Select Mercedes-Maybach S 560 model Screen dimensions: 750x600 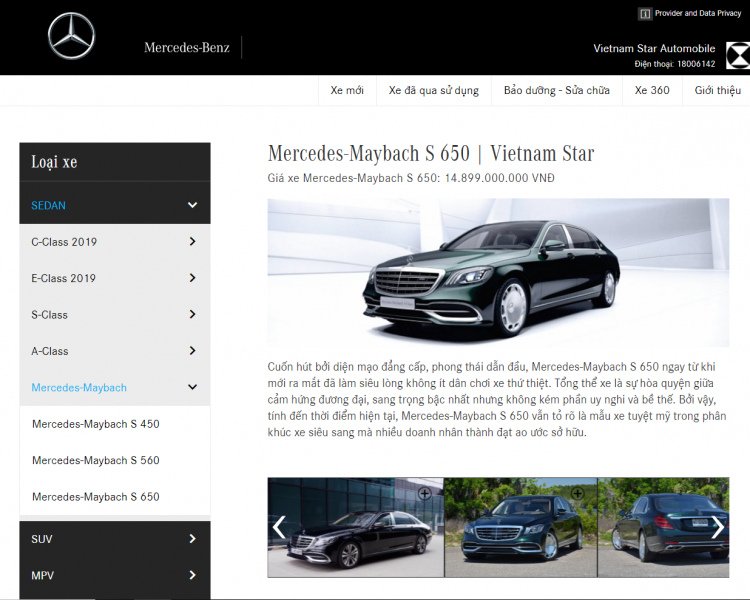pos(96,460)
